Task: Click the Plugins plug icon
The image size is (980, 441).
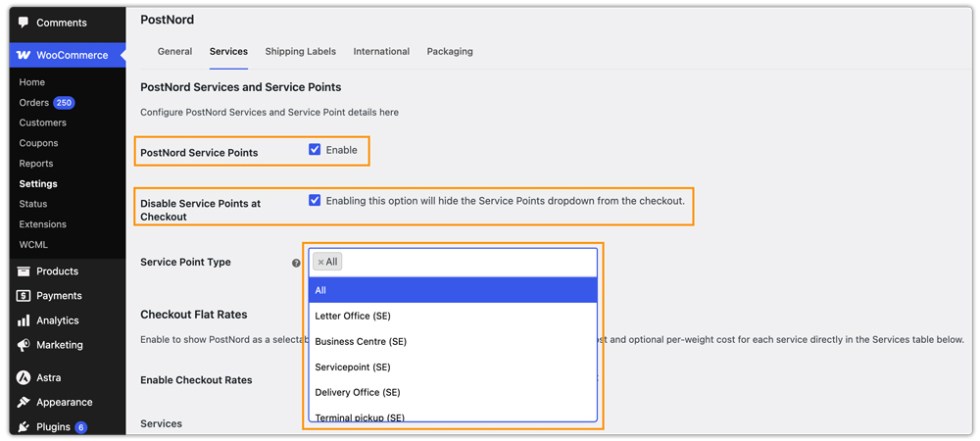Action: click(23, 427)
